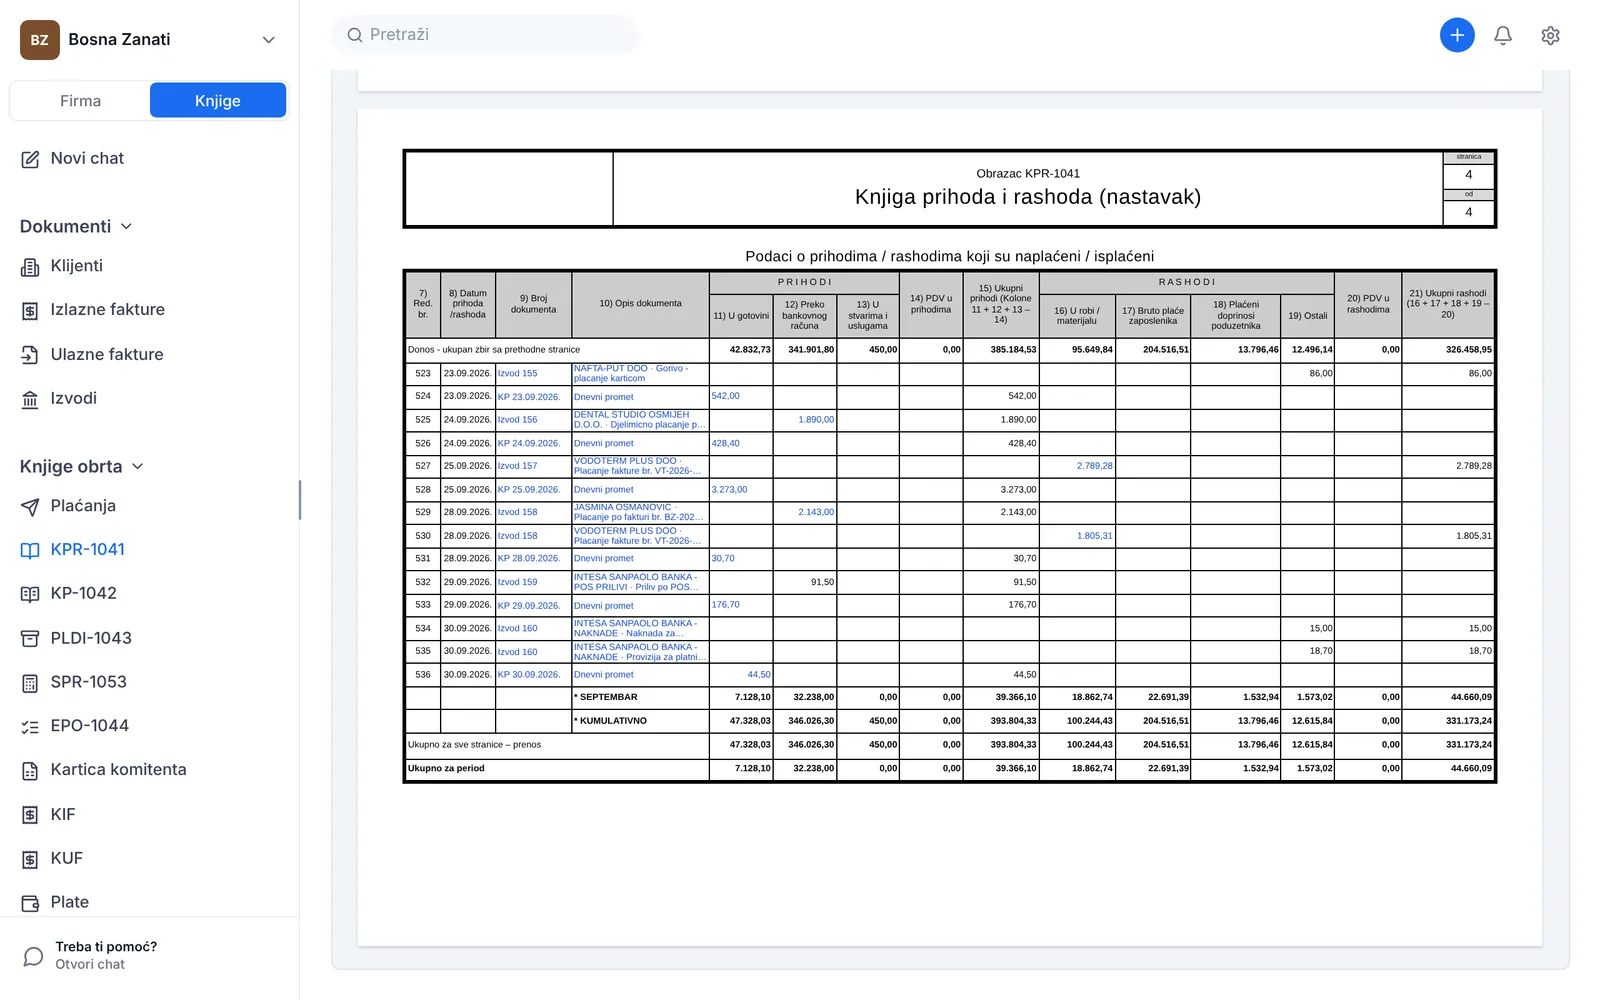Viewport: 1600px width, 1000px height.
Task: Open Plate wallet entry
Action: click(150, 902)
